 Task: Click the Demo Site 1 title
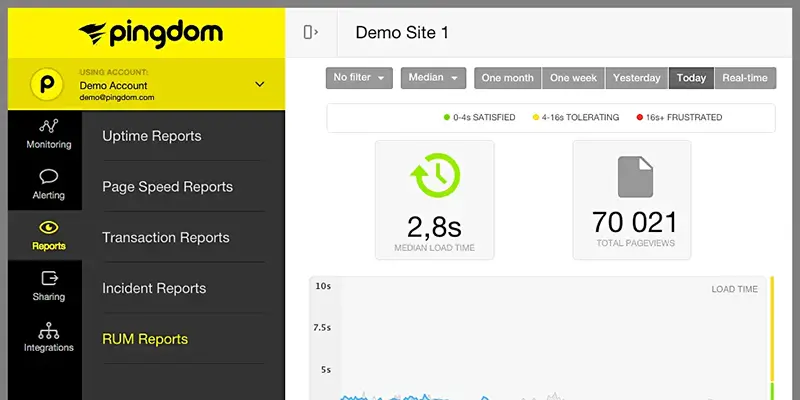pyautogui.click(x=402, y=33)
